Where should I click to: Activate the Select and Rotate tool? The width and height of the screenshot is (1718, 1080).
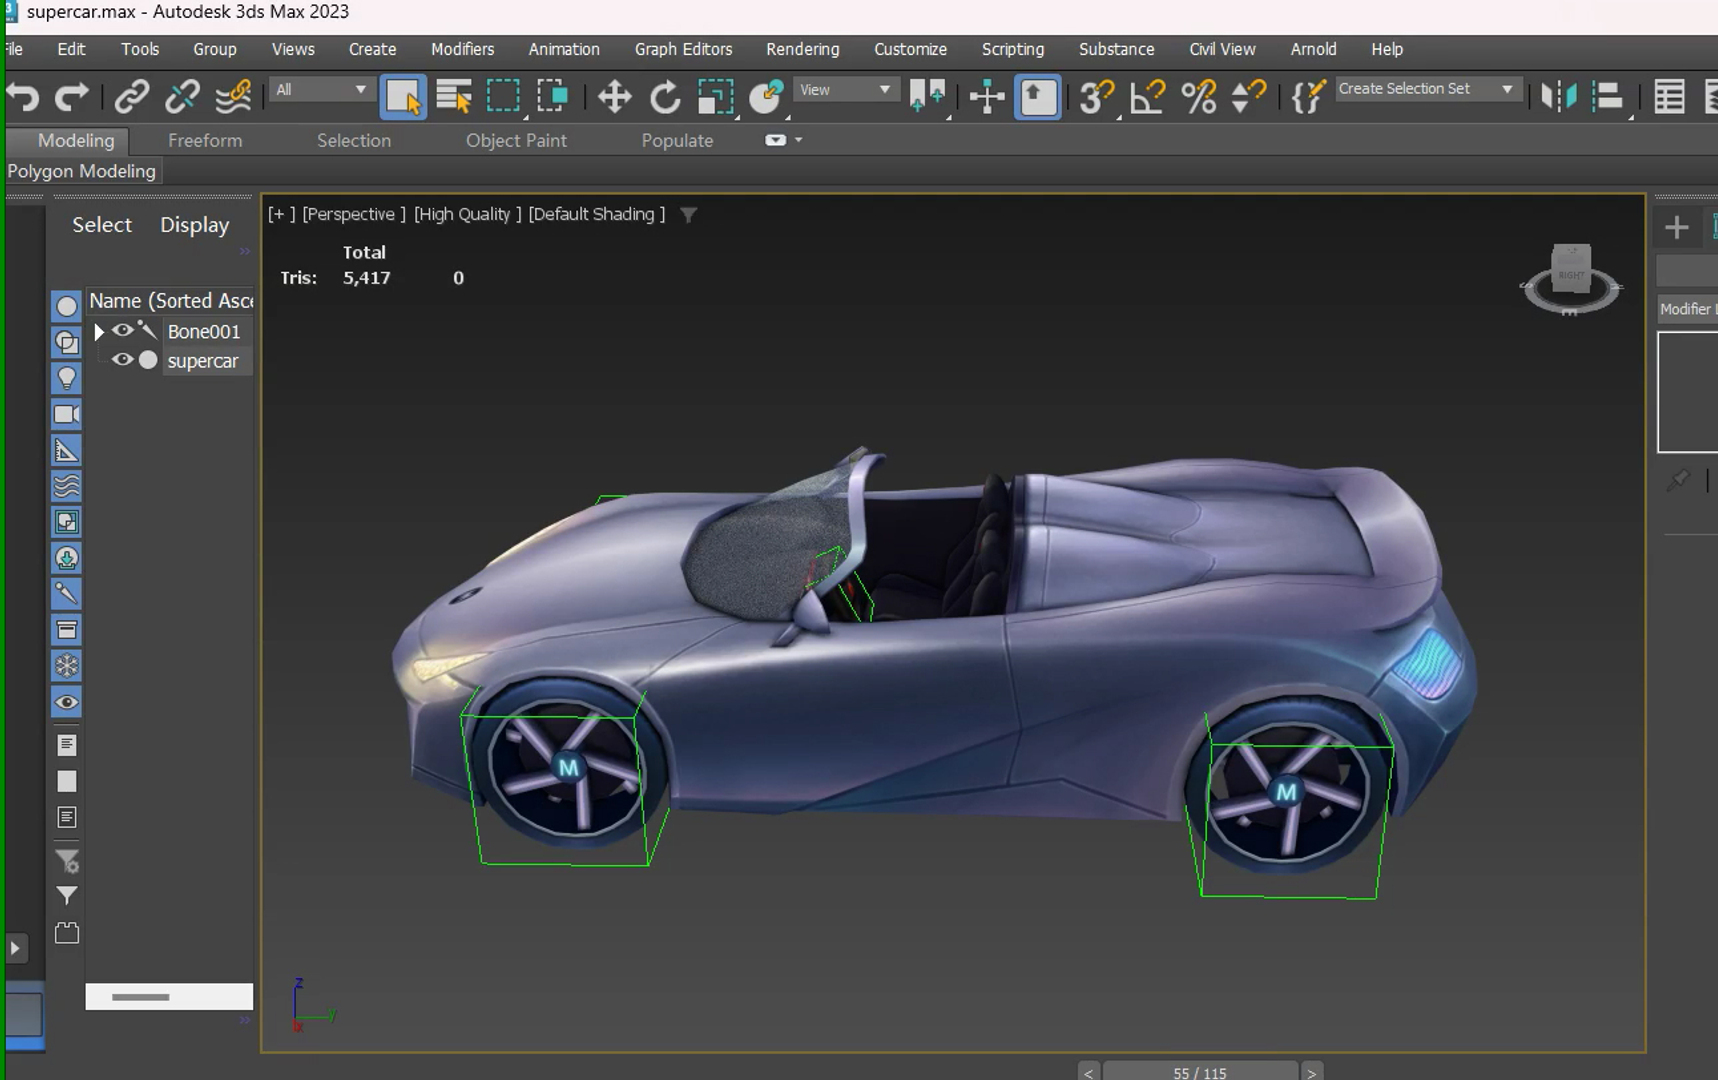pos(664,97)
